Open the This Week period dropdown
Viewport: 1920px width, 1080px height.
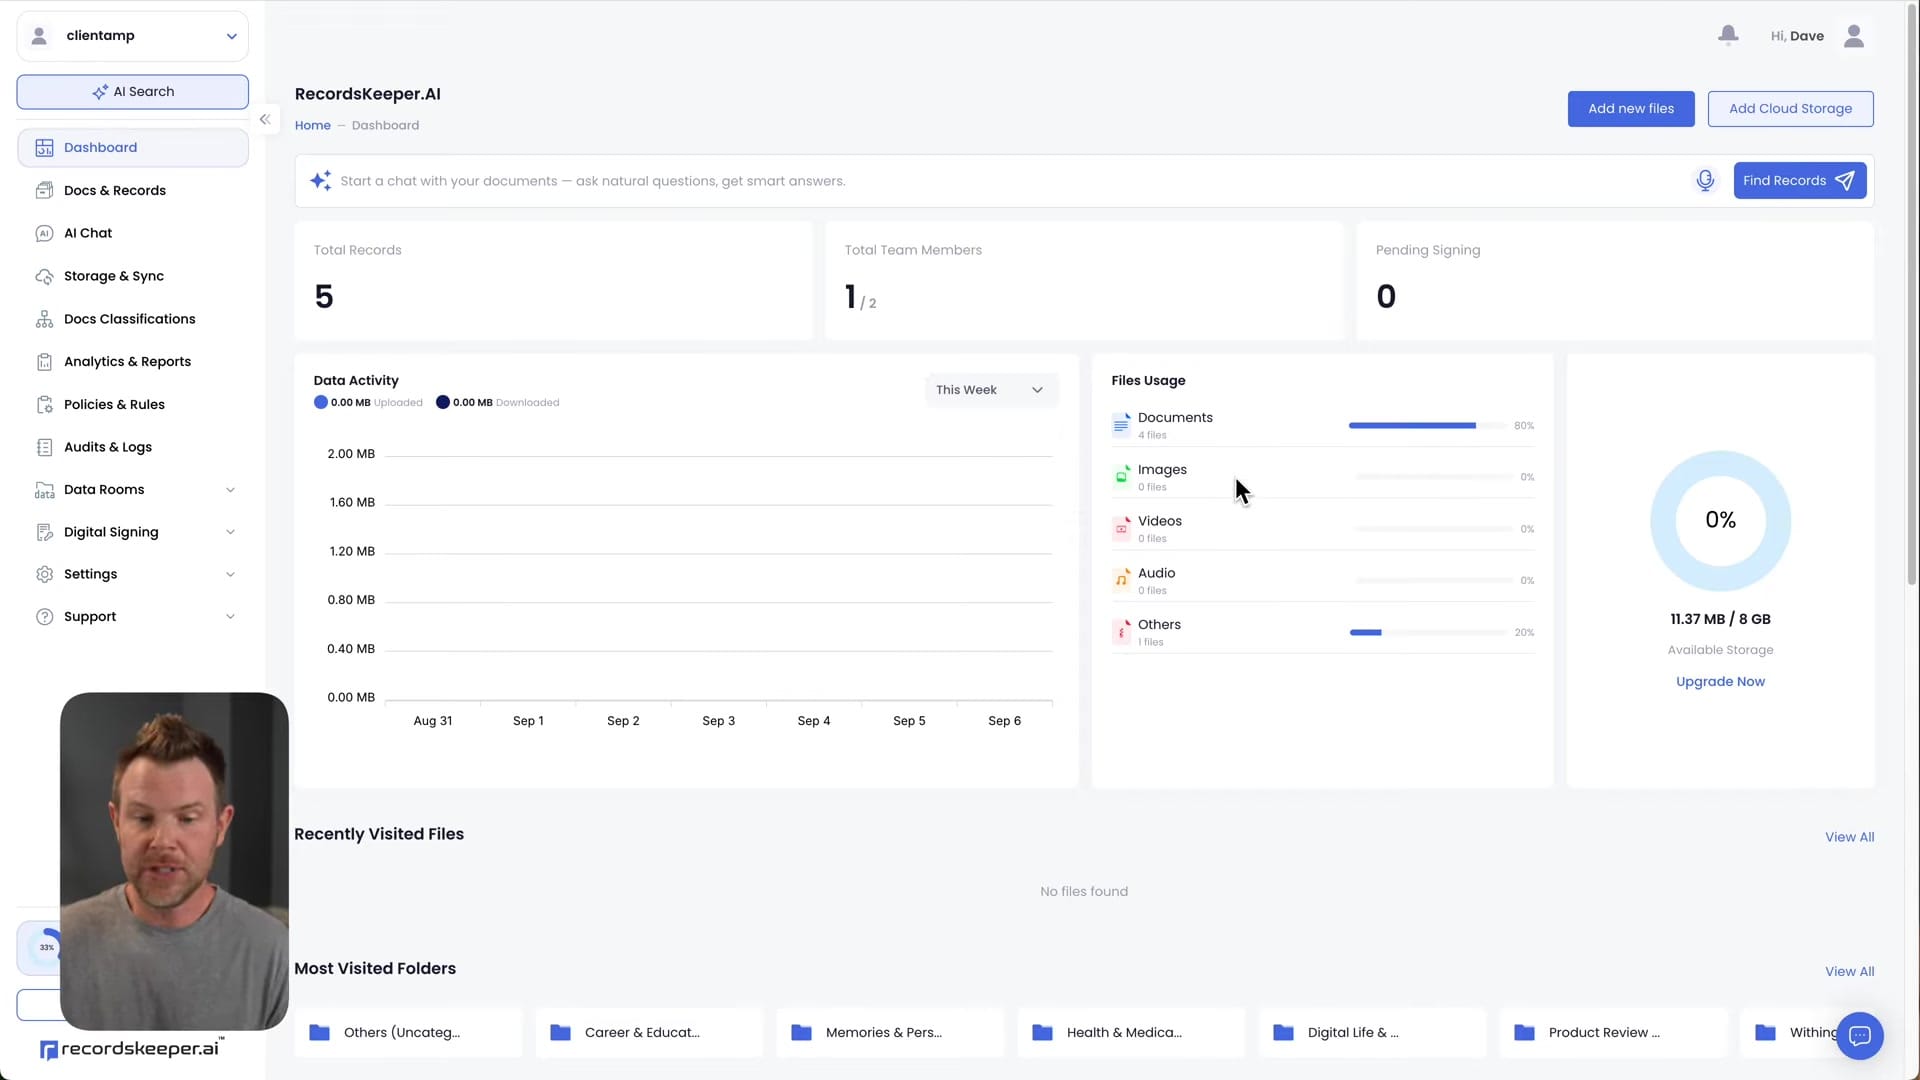pos(990,390)
